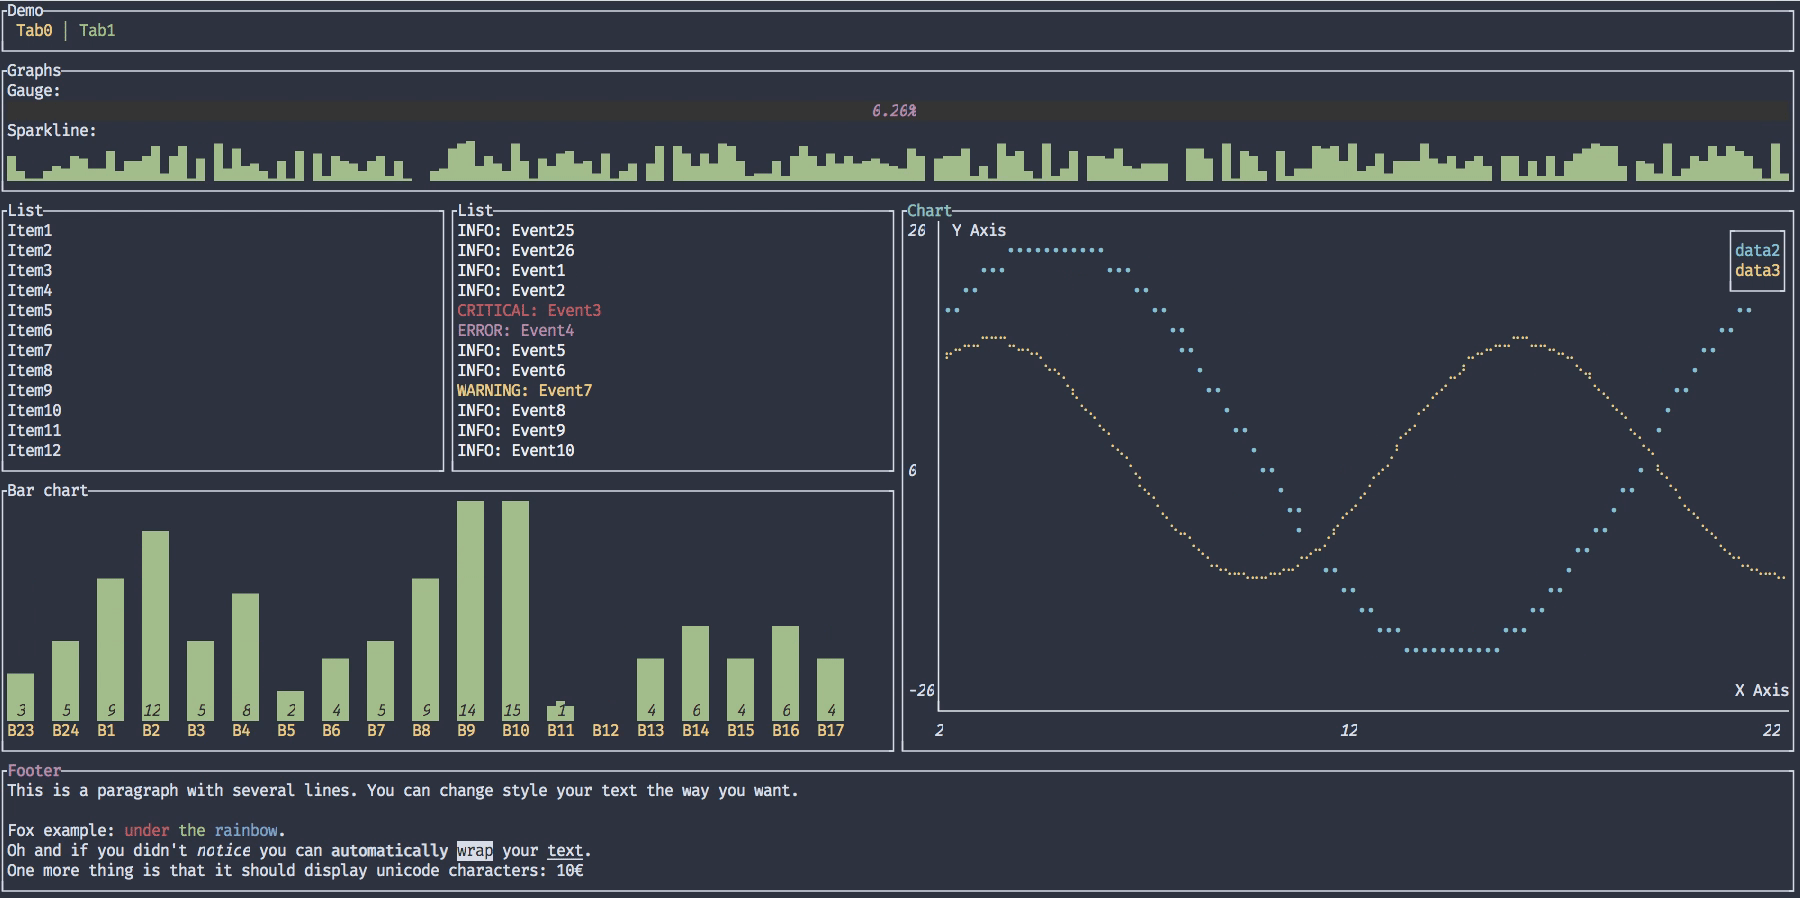This screenshot has width=1800, height=898.
Task: Click the B14 bar label
Action: (696, 731)
